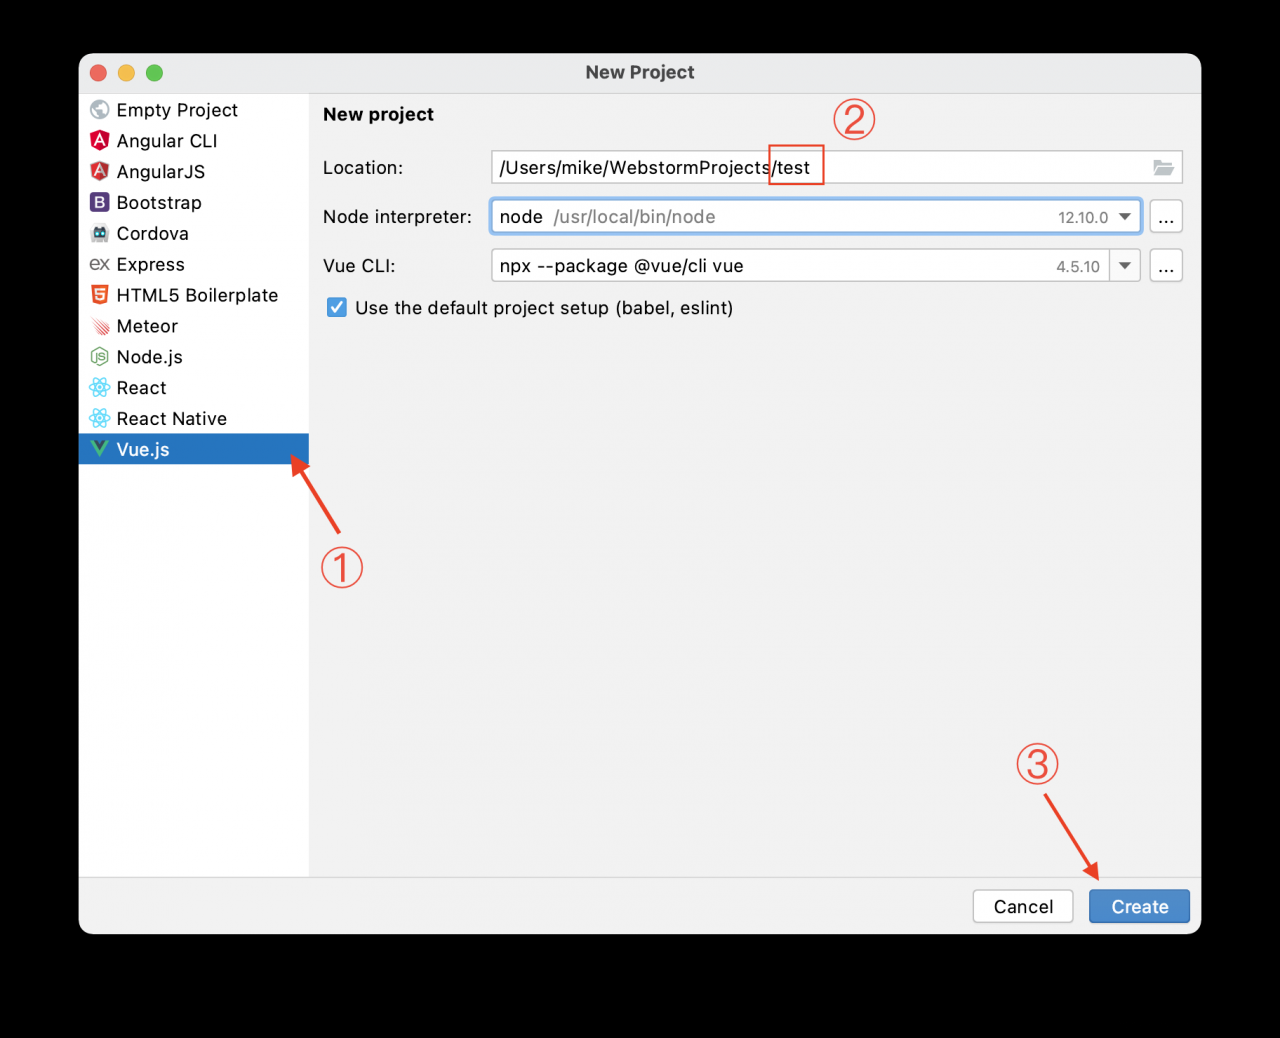Click the Vue.js green V icon
Viewport: 1280px width, 1038px height.
[99, 449]
